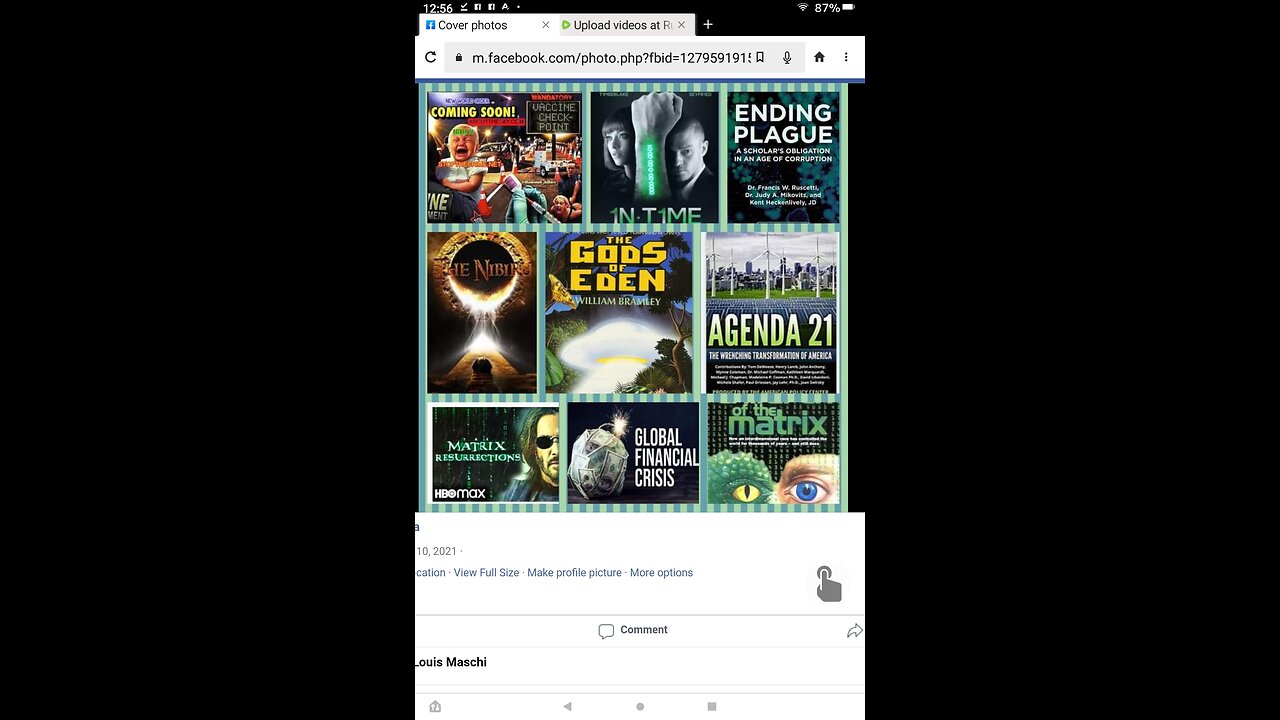Go to the browser home page
Viewport: 1280px width, 720px height.
coord(819,57)
